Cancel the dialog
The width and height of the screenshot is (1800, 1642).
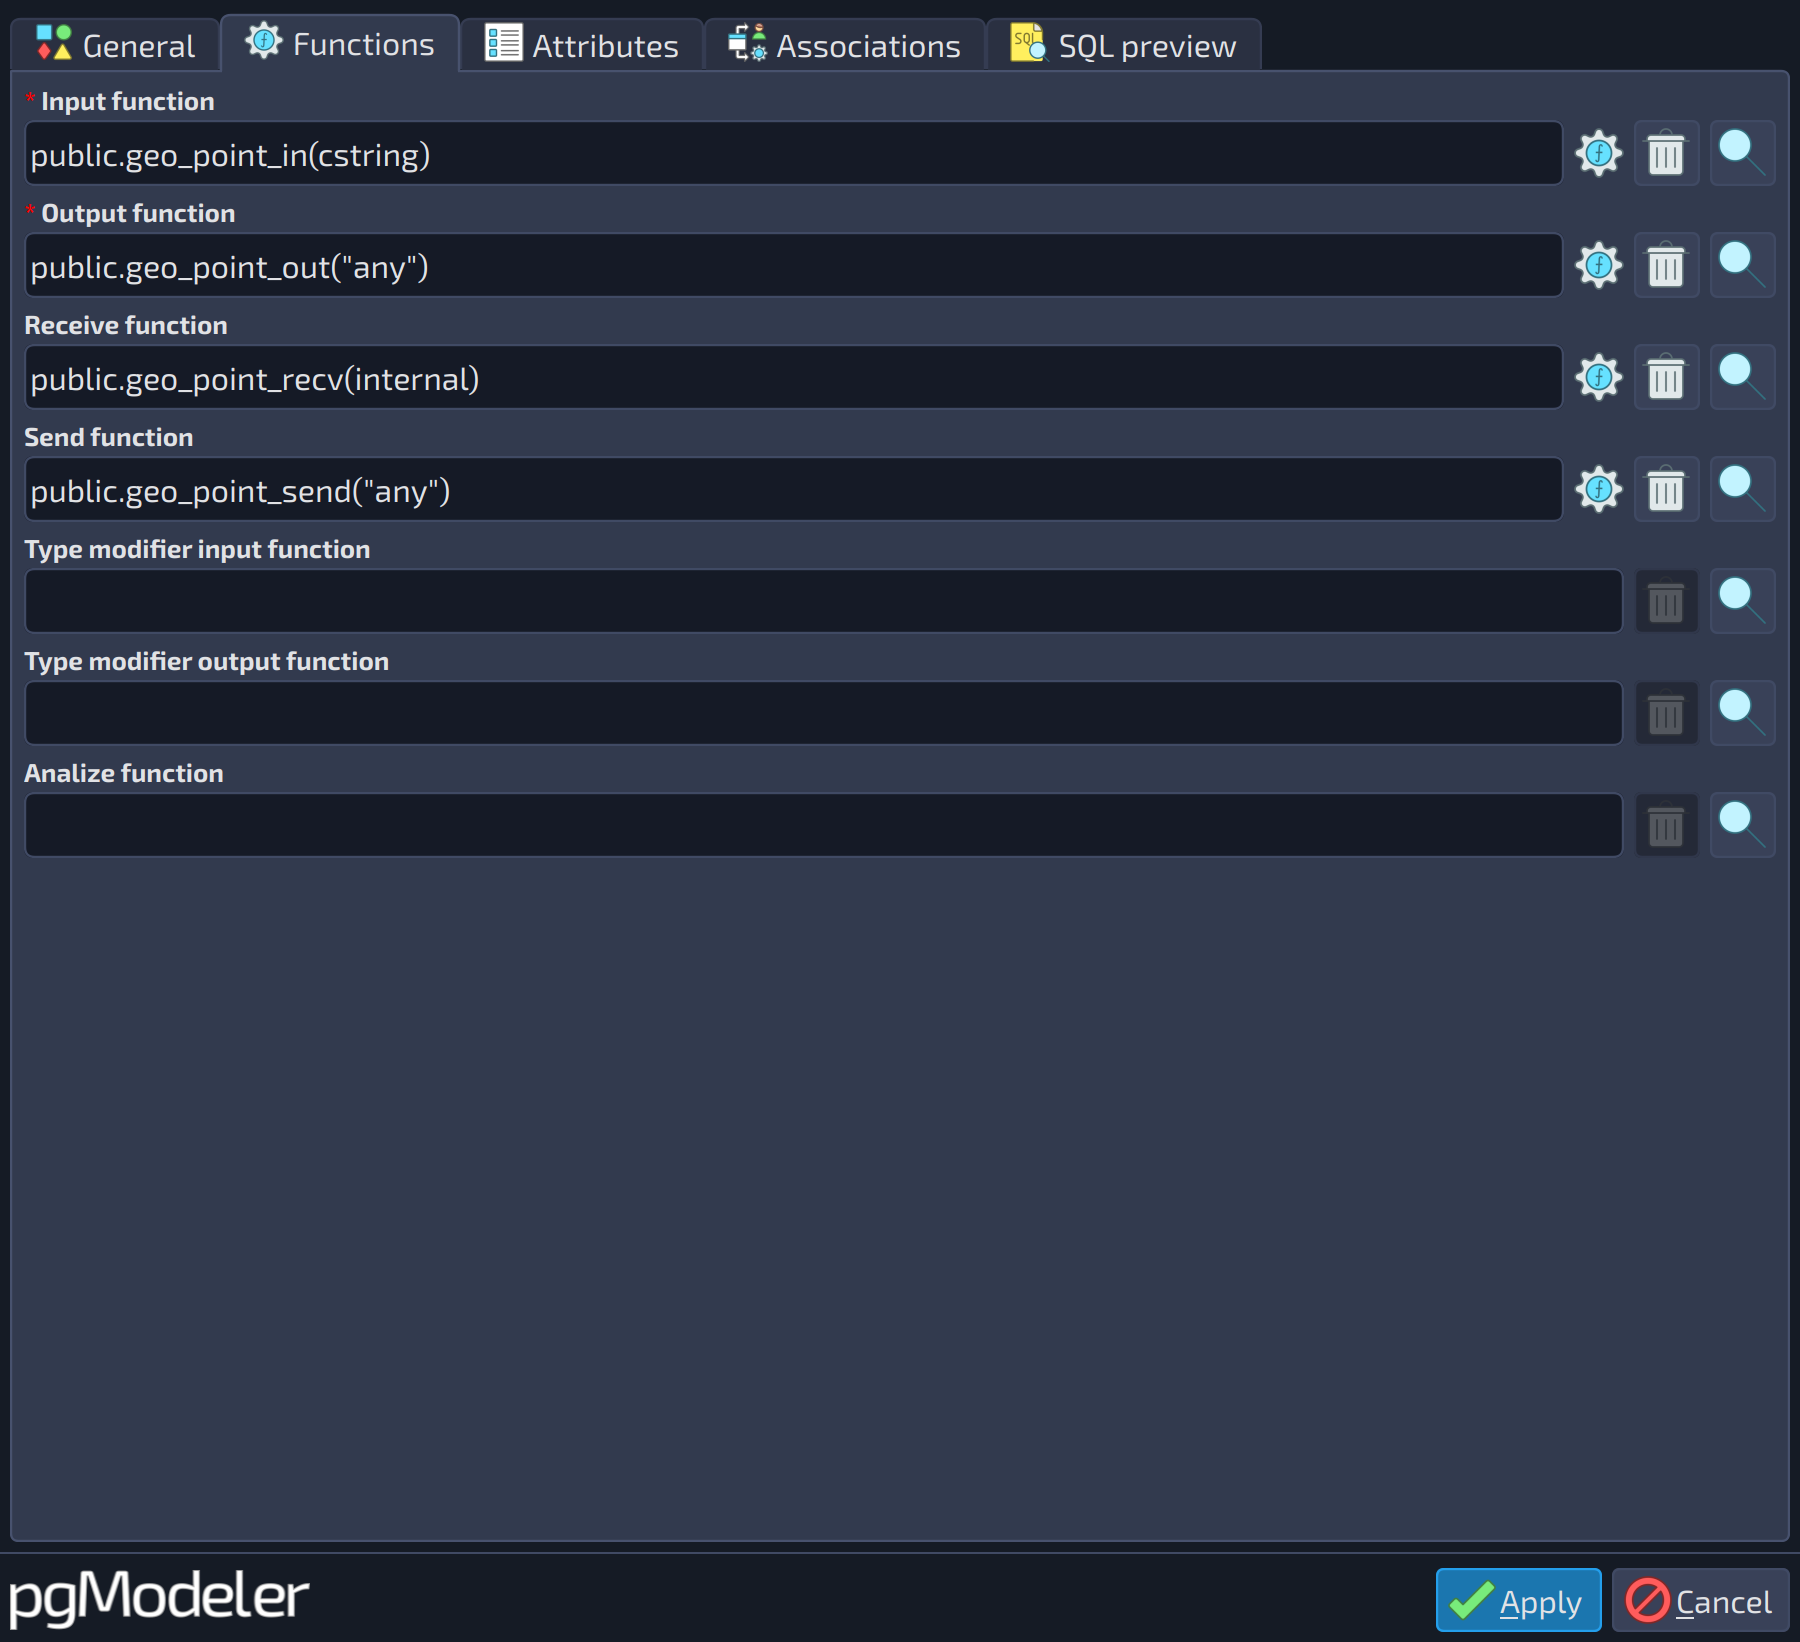[1700, 1601]
